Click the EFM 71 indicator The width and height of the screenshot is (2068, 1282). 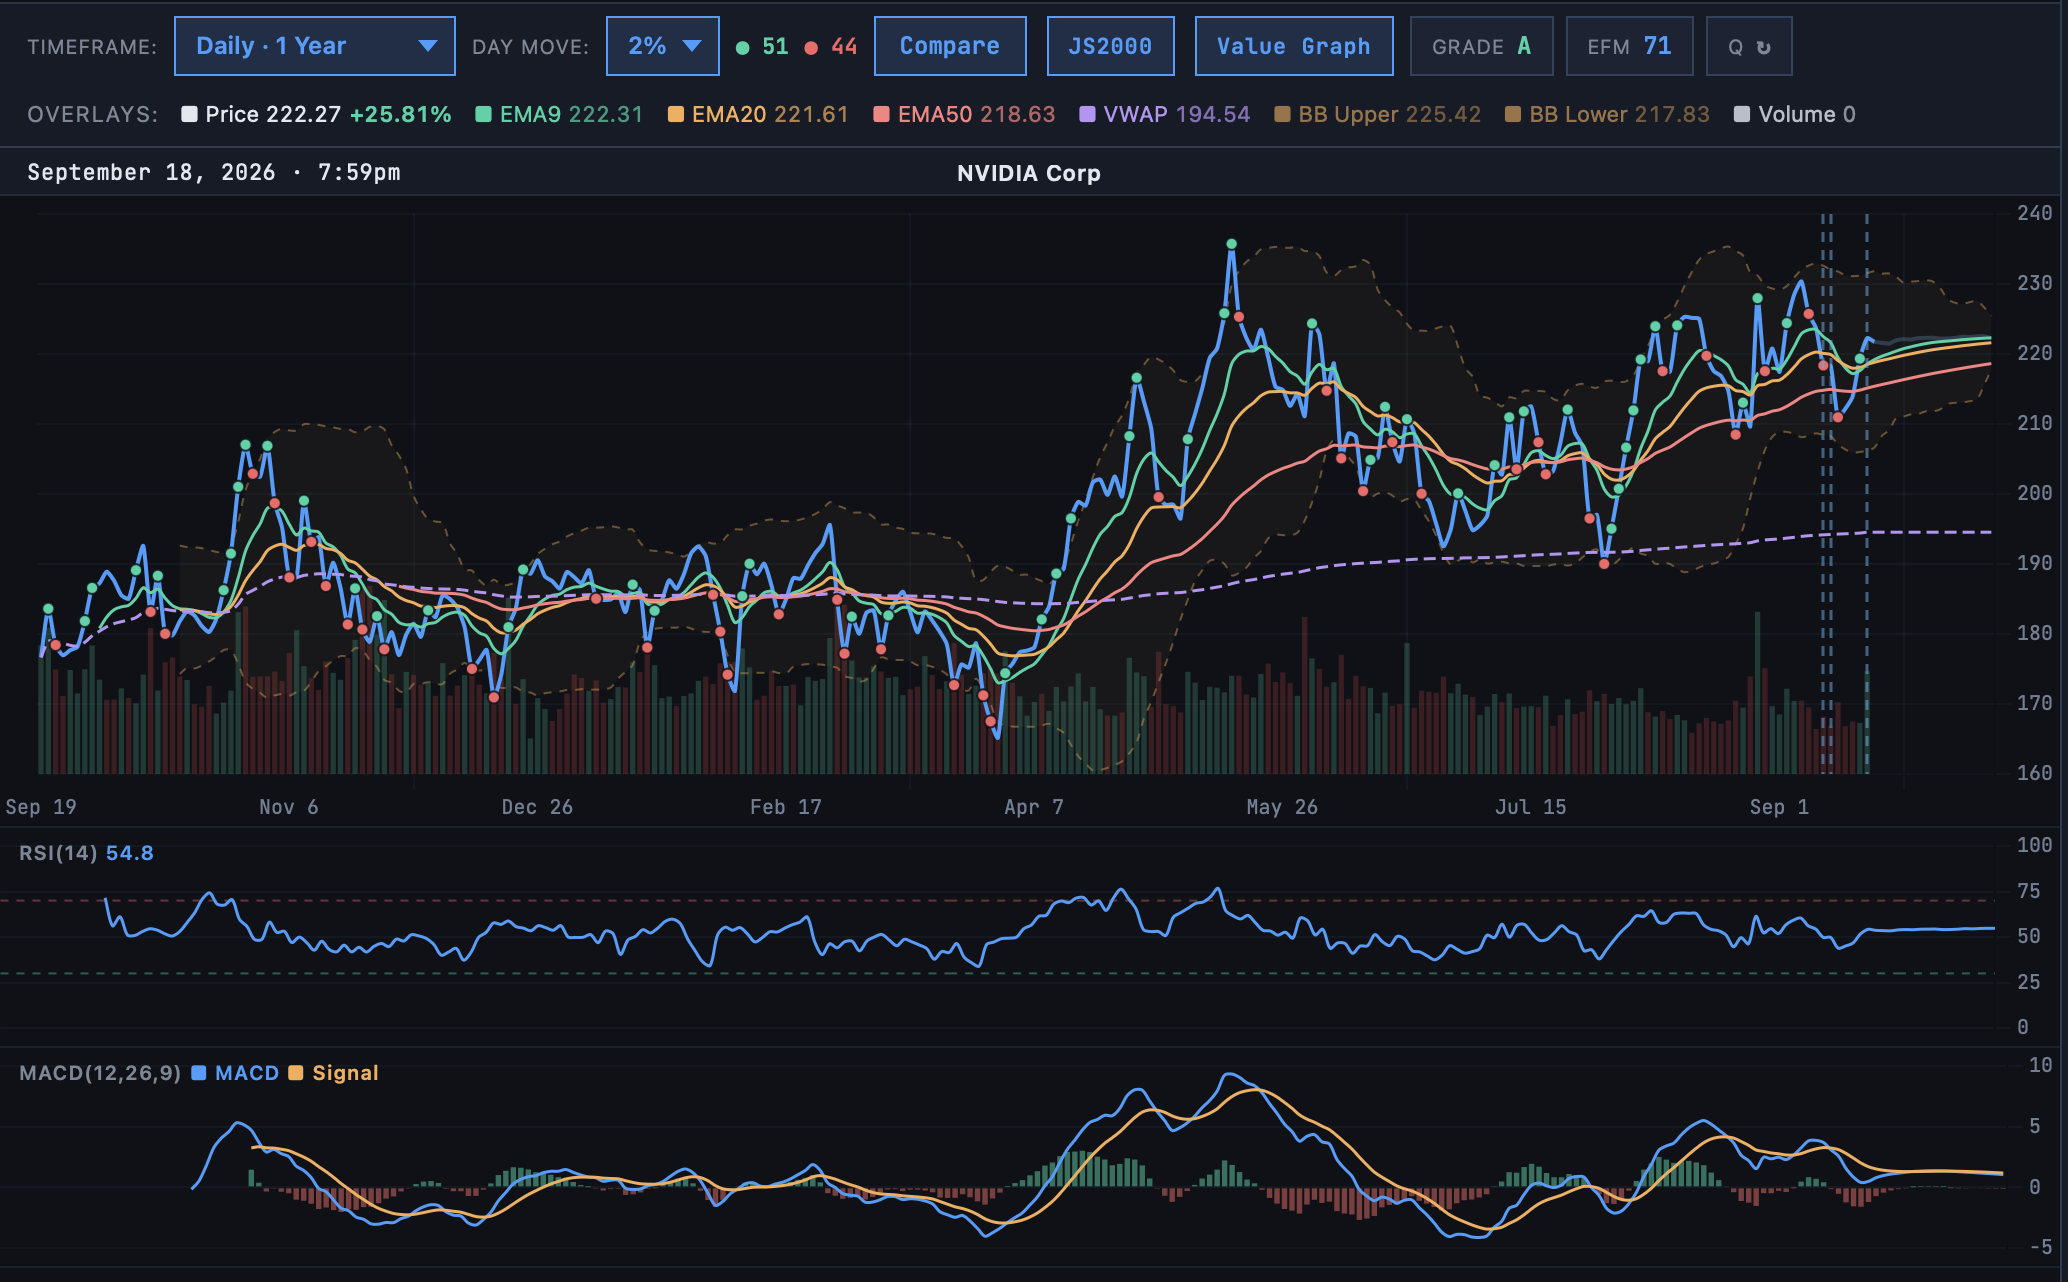pyautogui.click(x=1629, y=46)
